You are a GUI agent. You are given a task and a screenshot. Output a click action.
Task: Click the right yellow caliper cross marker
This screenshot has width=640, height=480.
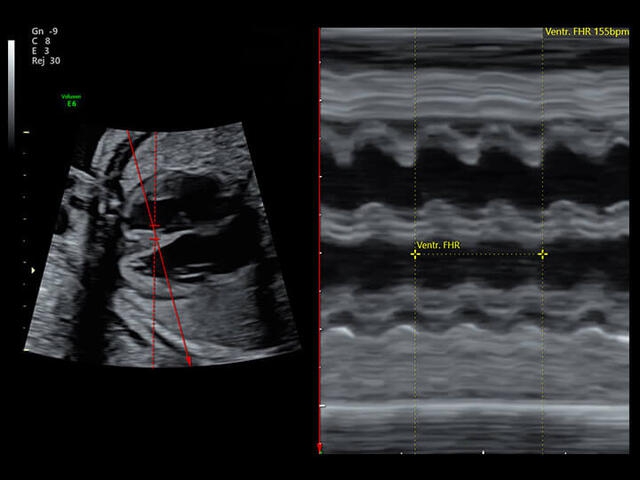tap(543, 254)
